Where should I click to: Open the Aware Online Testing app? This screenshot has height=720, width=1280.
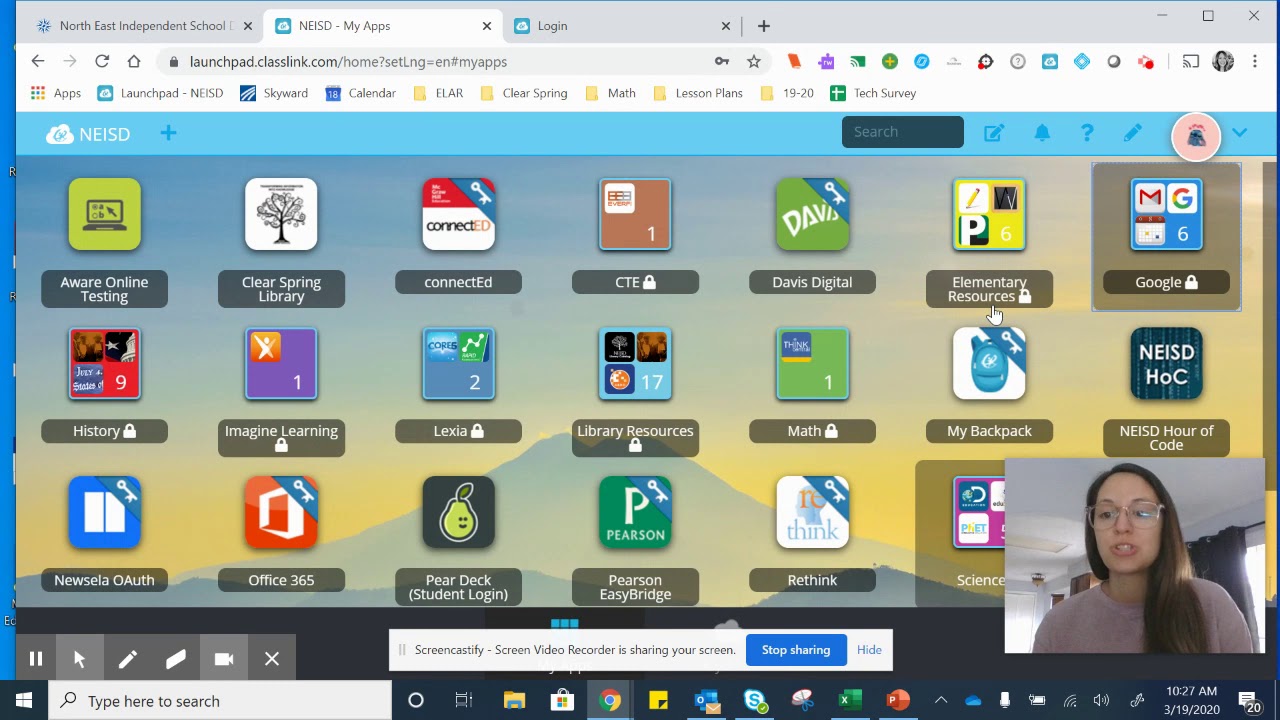tap(105, 214)
